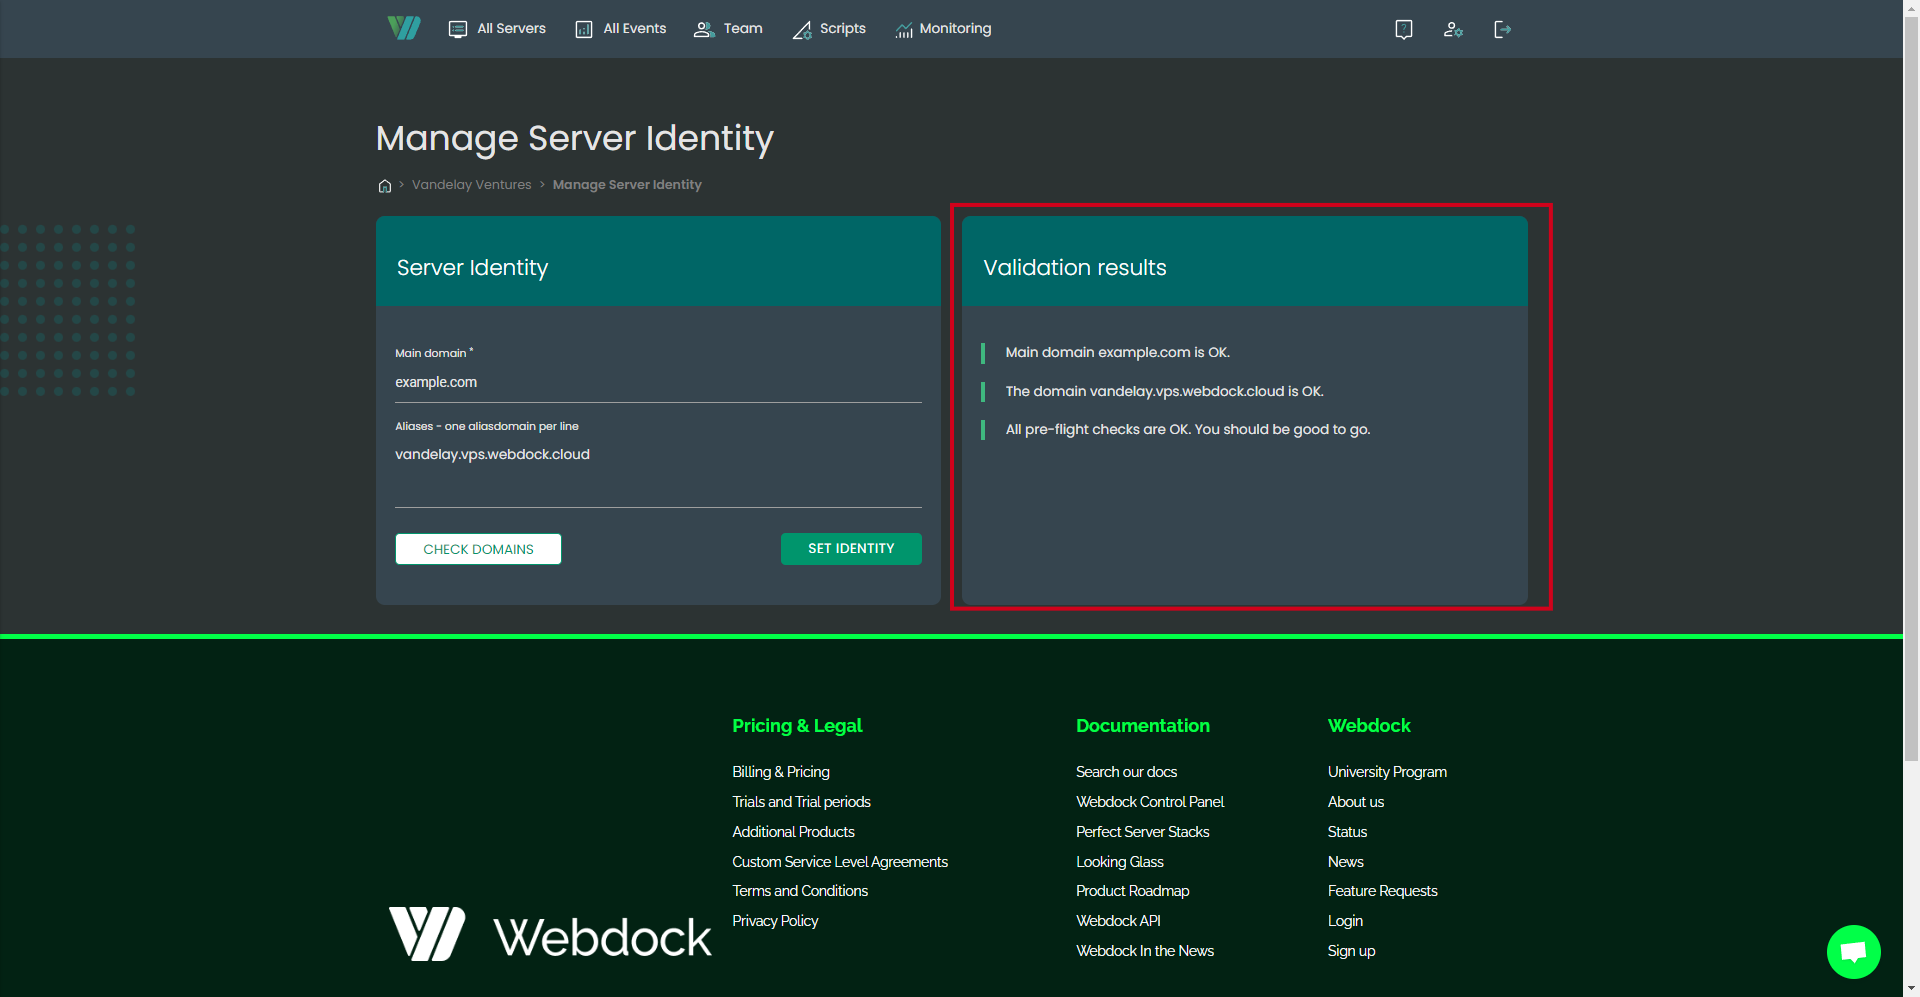Screen dimensions: 1920x997
Task: Click the help/notification icon in the top bar
Action: point(1404,29)
